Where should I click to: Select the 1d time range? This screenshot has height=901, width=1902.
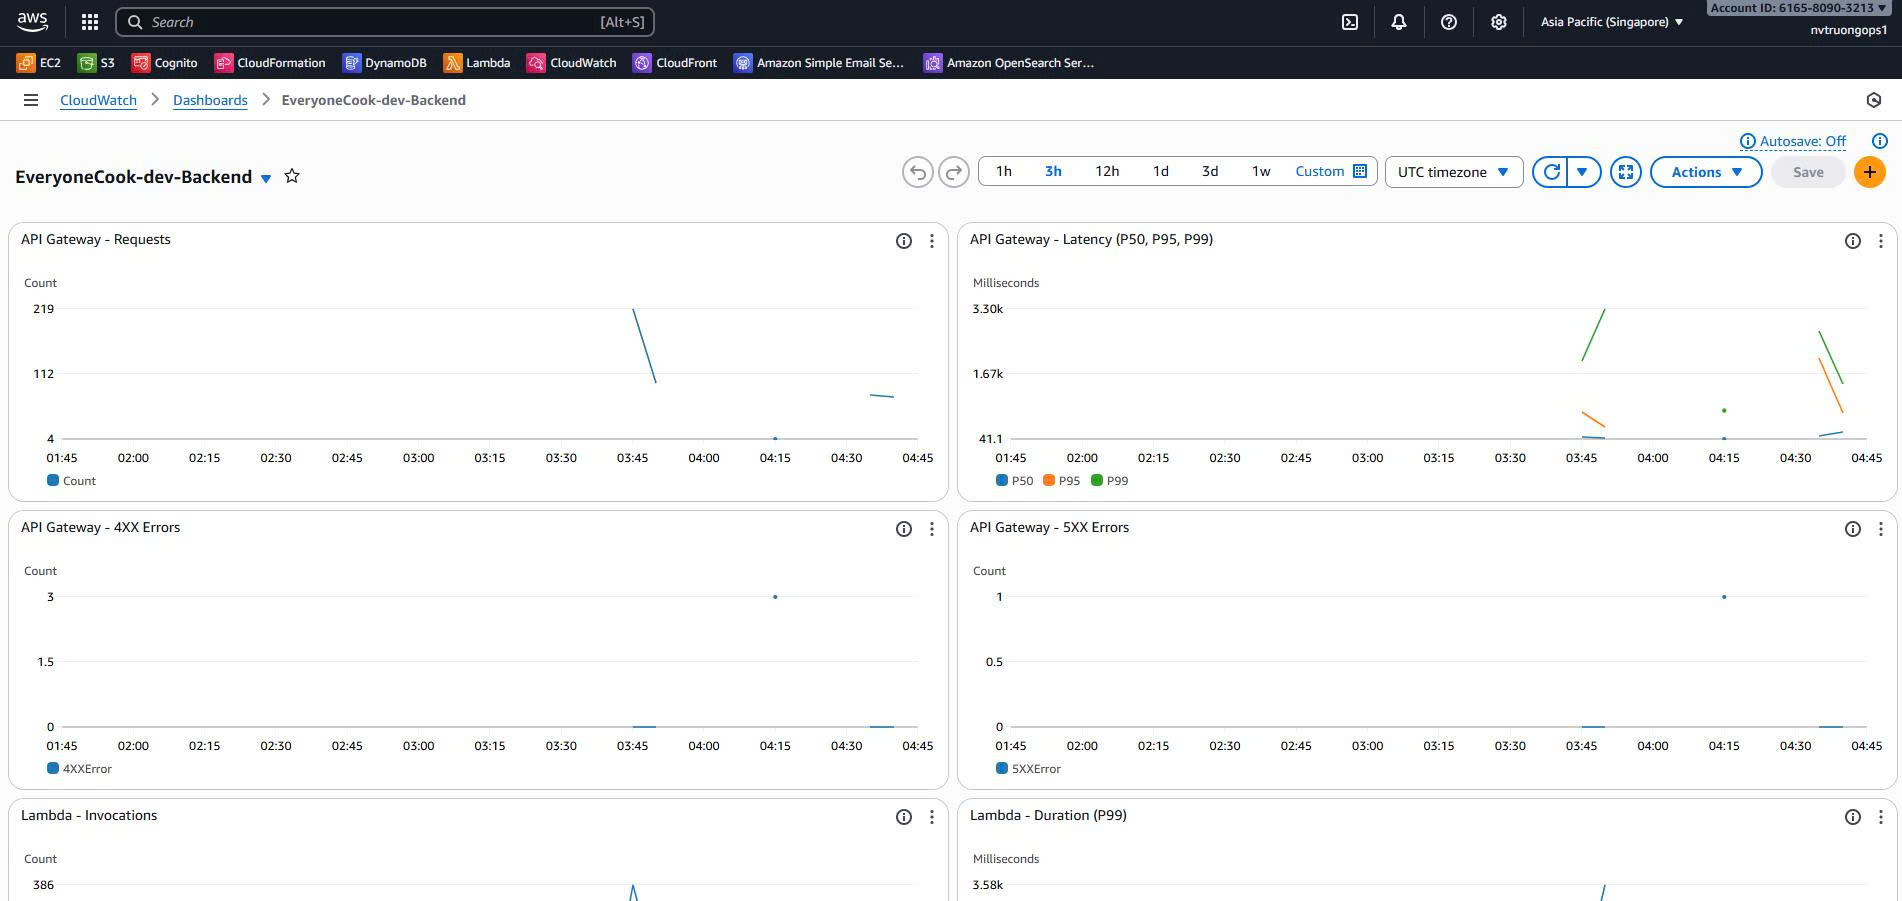pos(1160,171)
